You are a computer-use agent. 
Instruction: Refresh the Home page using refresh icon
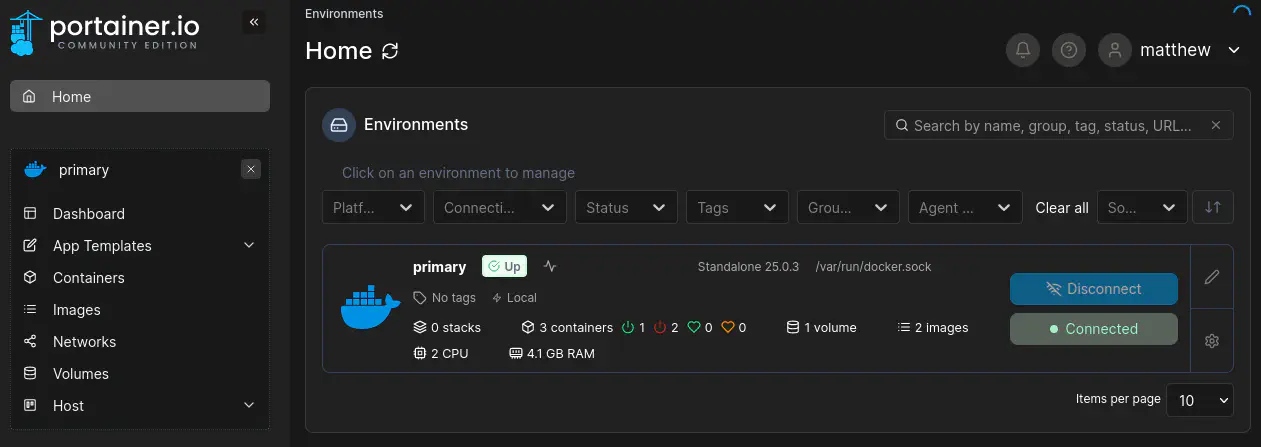pyautogui.click(x=390, y=51)
